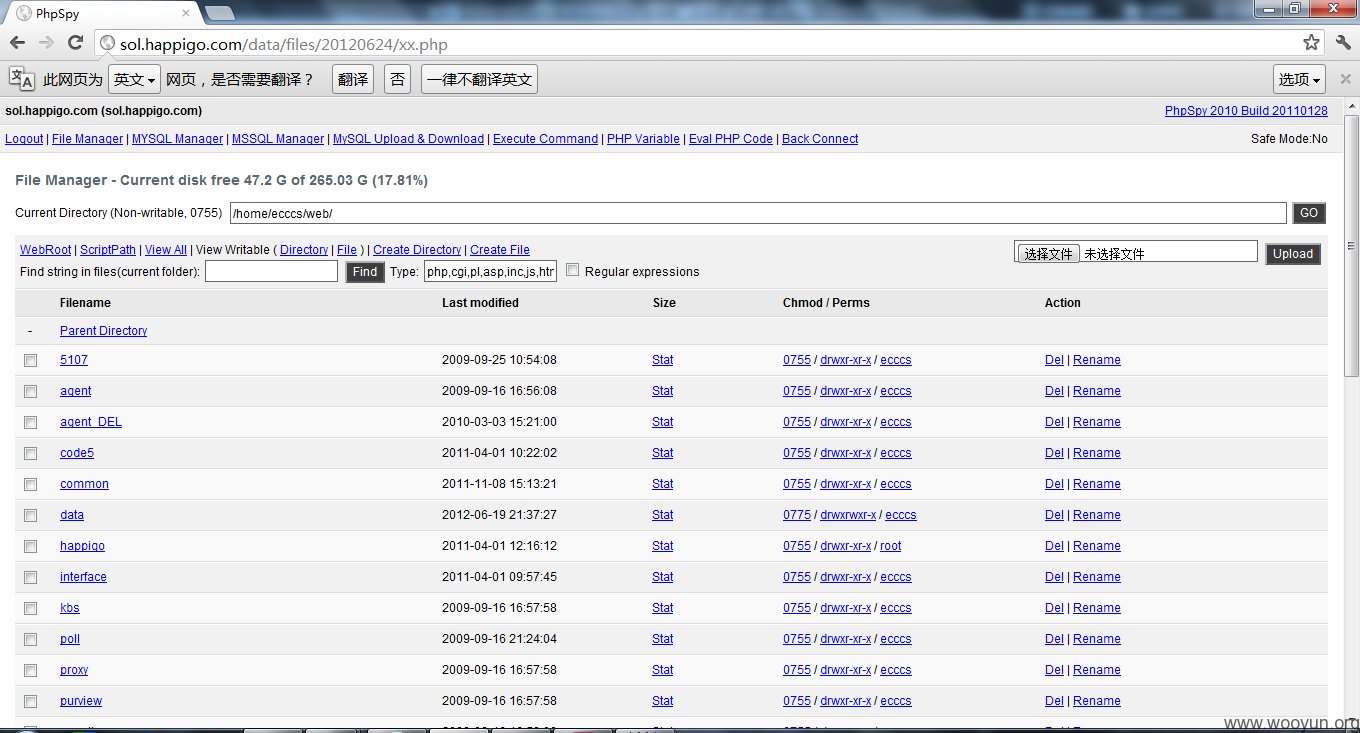The image size is (1360, 733).
Task: Open MYSQL Manager menu link
Action: (177, 139)
